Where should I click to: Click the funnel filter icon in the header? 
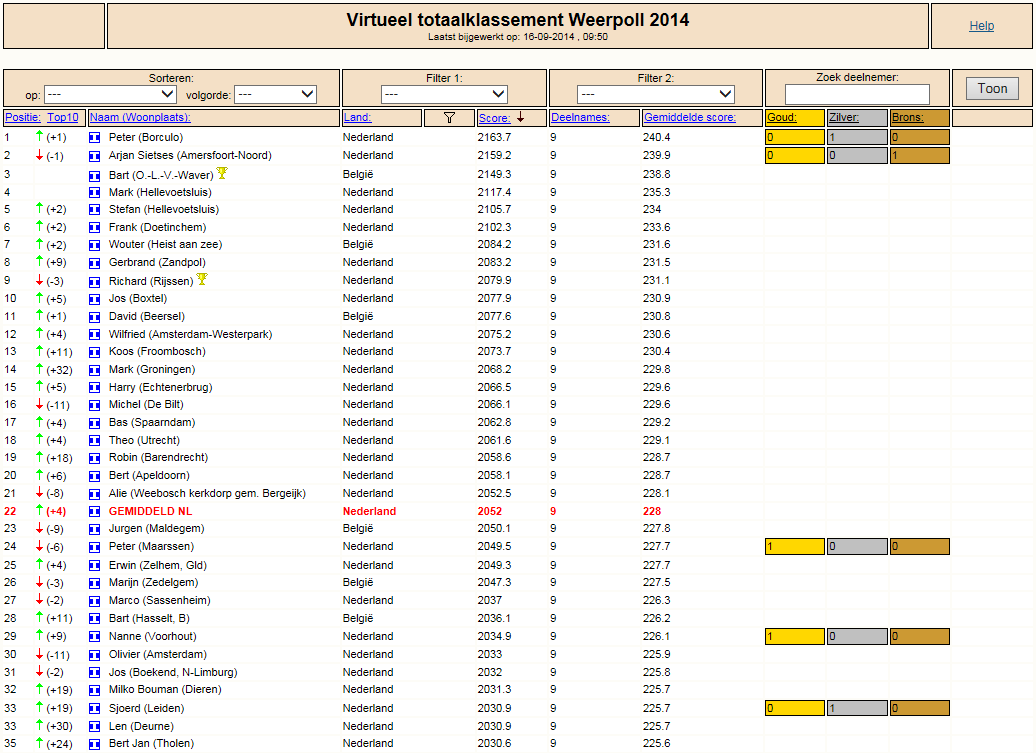449,118
